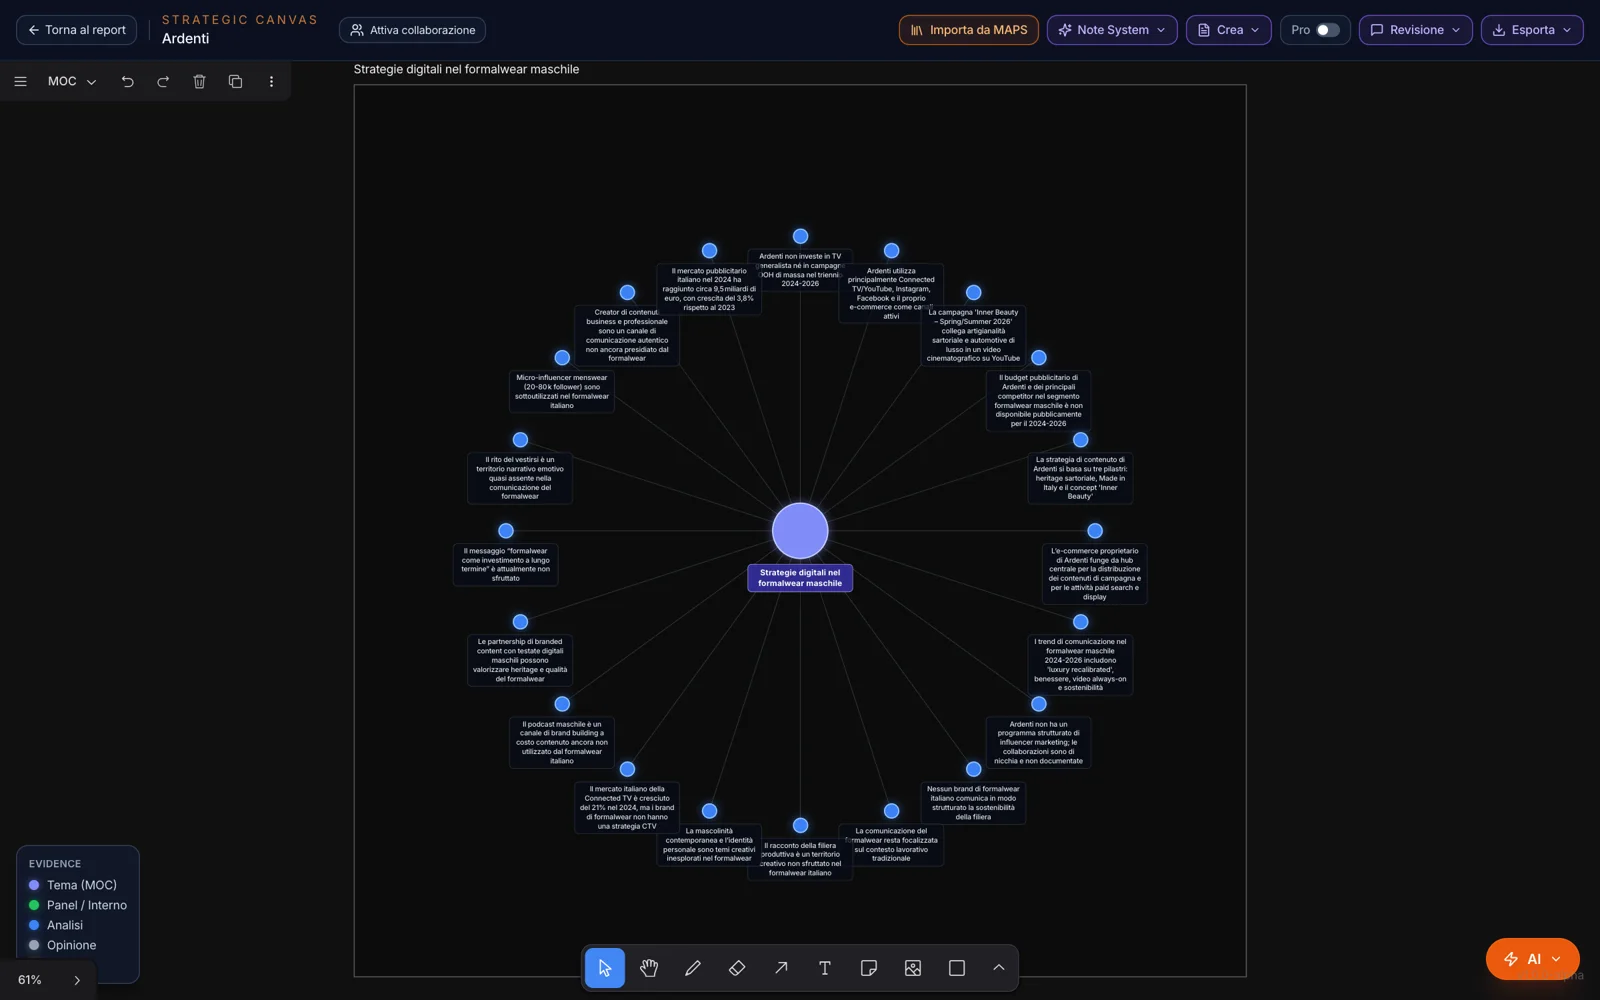
Task: Open the Crea dropdown
Action: coord(1229,30)
